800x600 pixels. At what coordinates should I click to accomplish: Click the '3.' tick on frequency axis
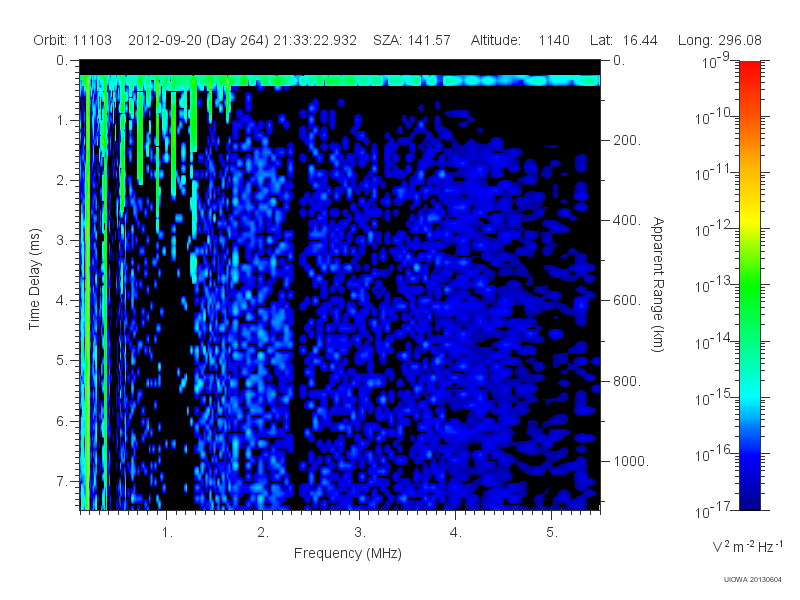(360, 533)
